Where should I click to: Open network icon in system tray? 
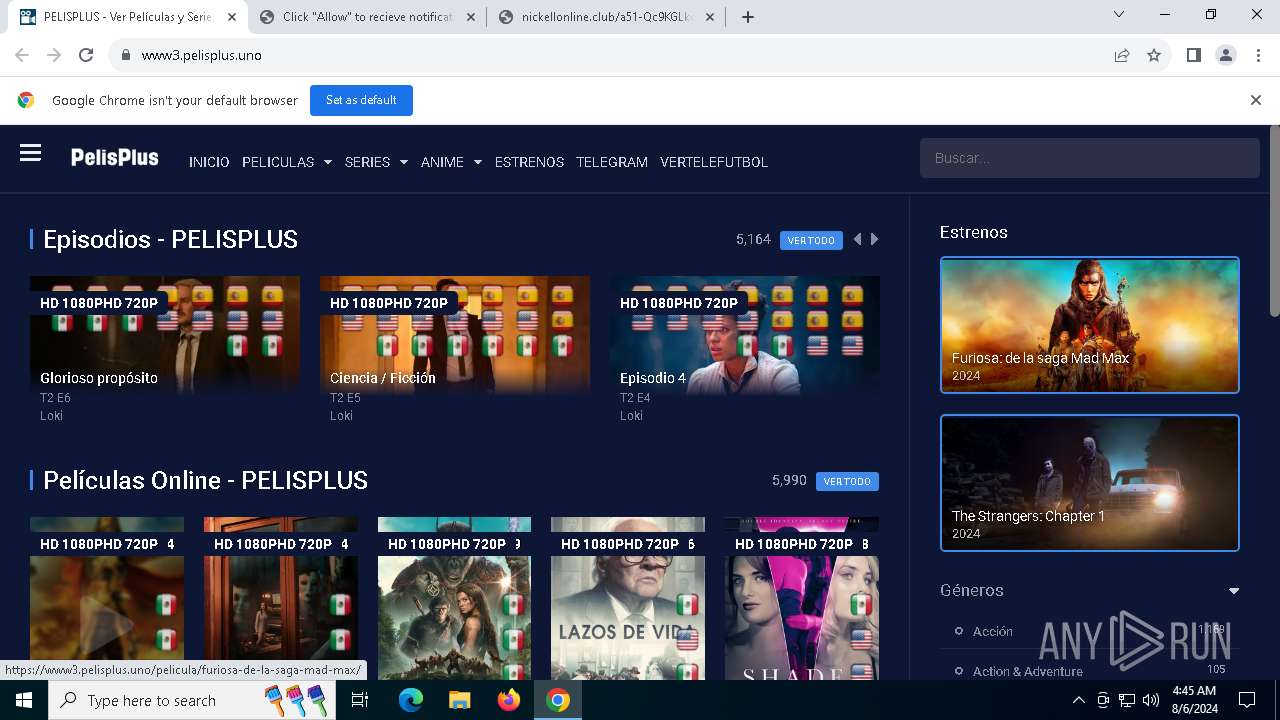(x=1127, y=700)
